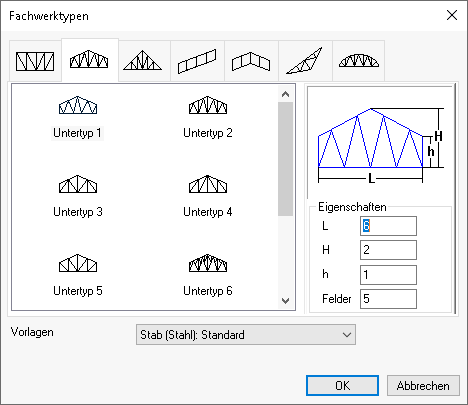Click the subtype list scroll-down arrow

pos(285,301)
